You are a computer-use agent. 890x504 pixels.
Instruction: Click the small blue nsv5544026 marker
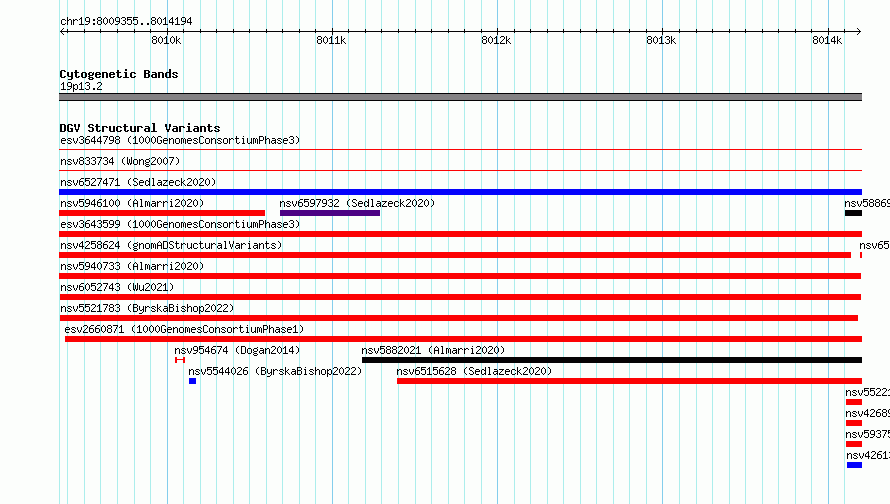192,381
